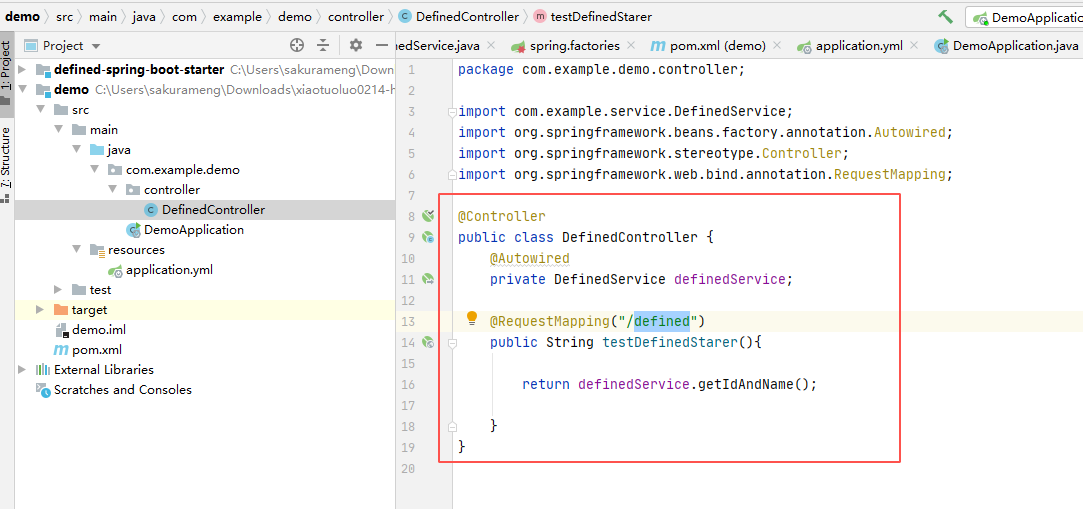Click the Spring bean gutter icon line 8
The width and height of the screenshot is (1083, 509).
(x=428, y=216)
